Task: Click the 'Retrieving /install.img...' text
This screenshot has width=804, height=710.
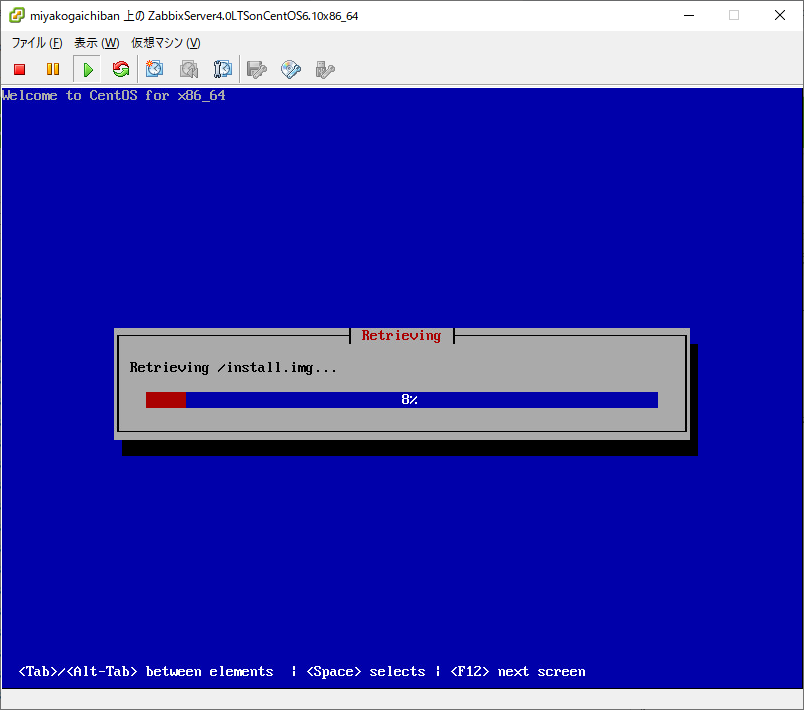Action: point(233,368)
